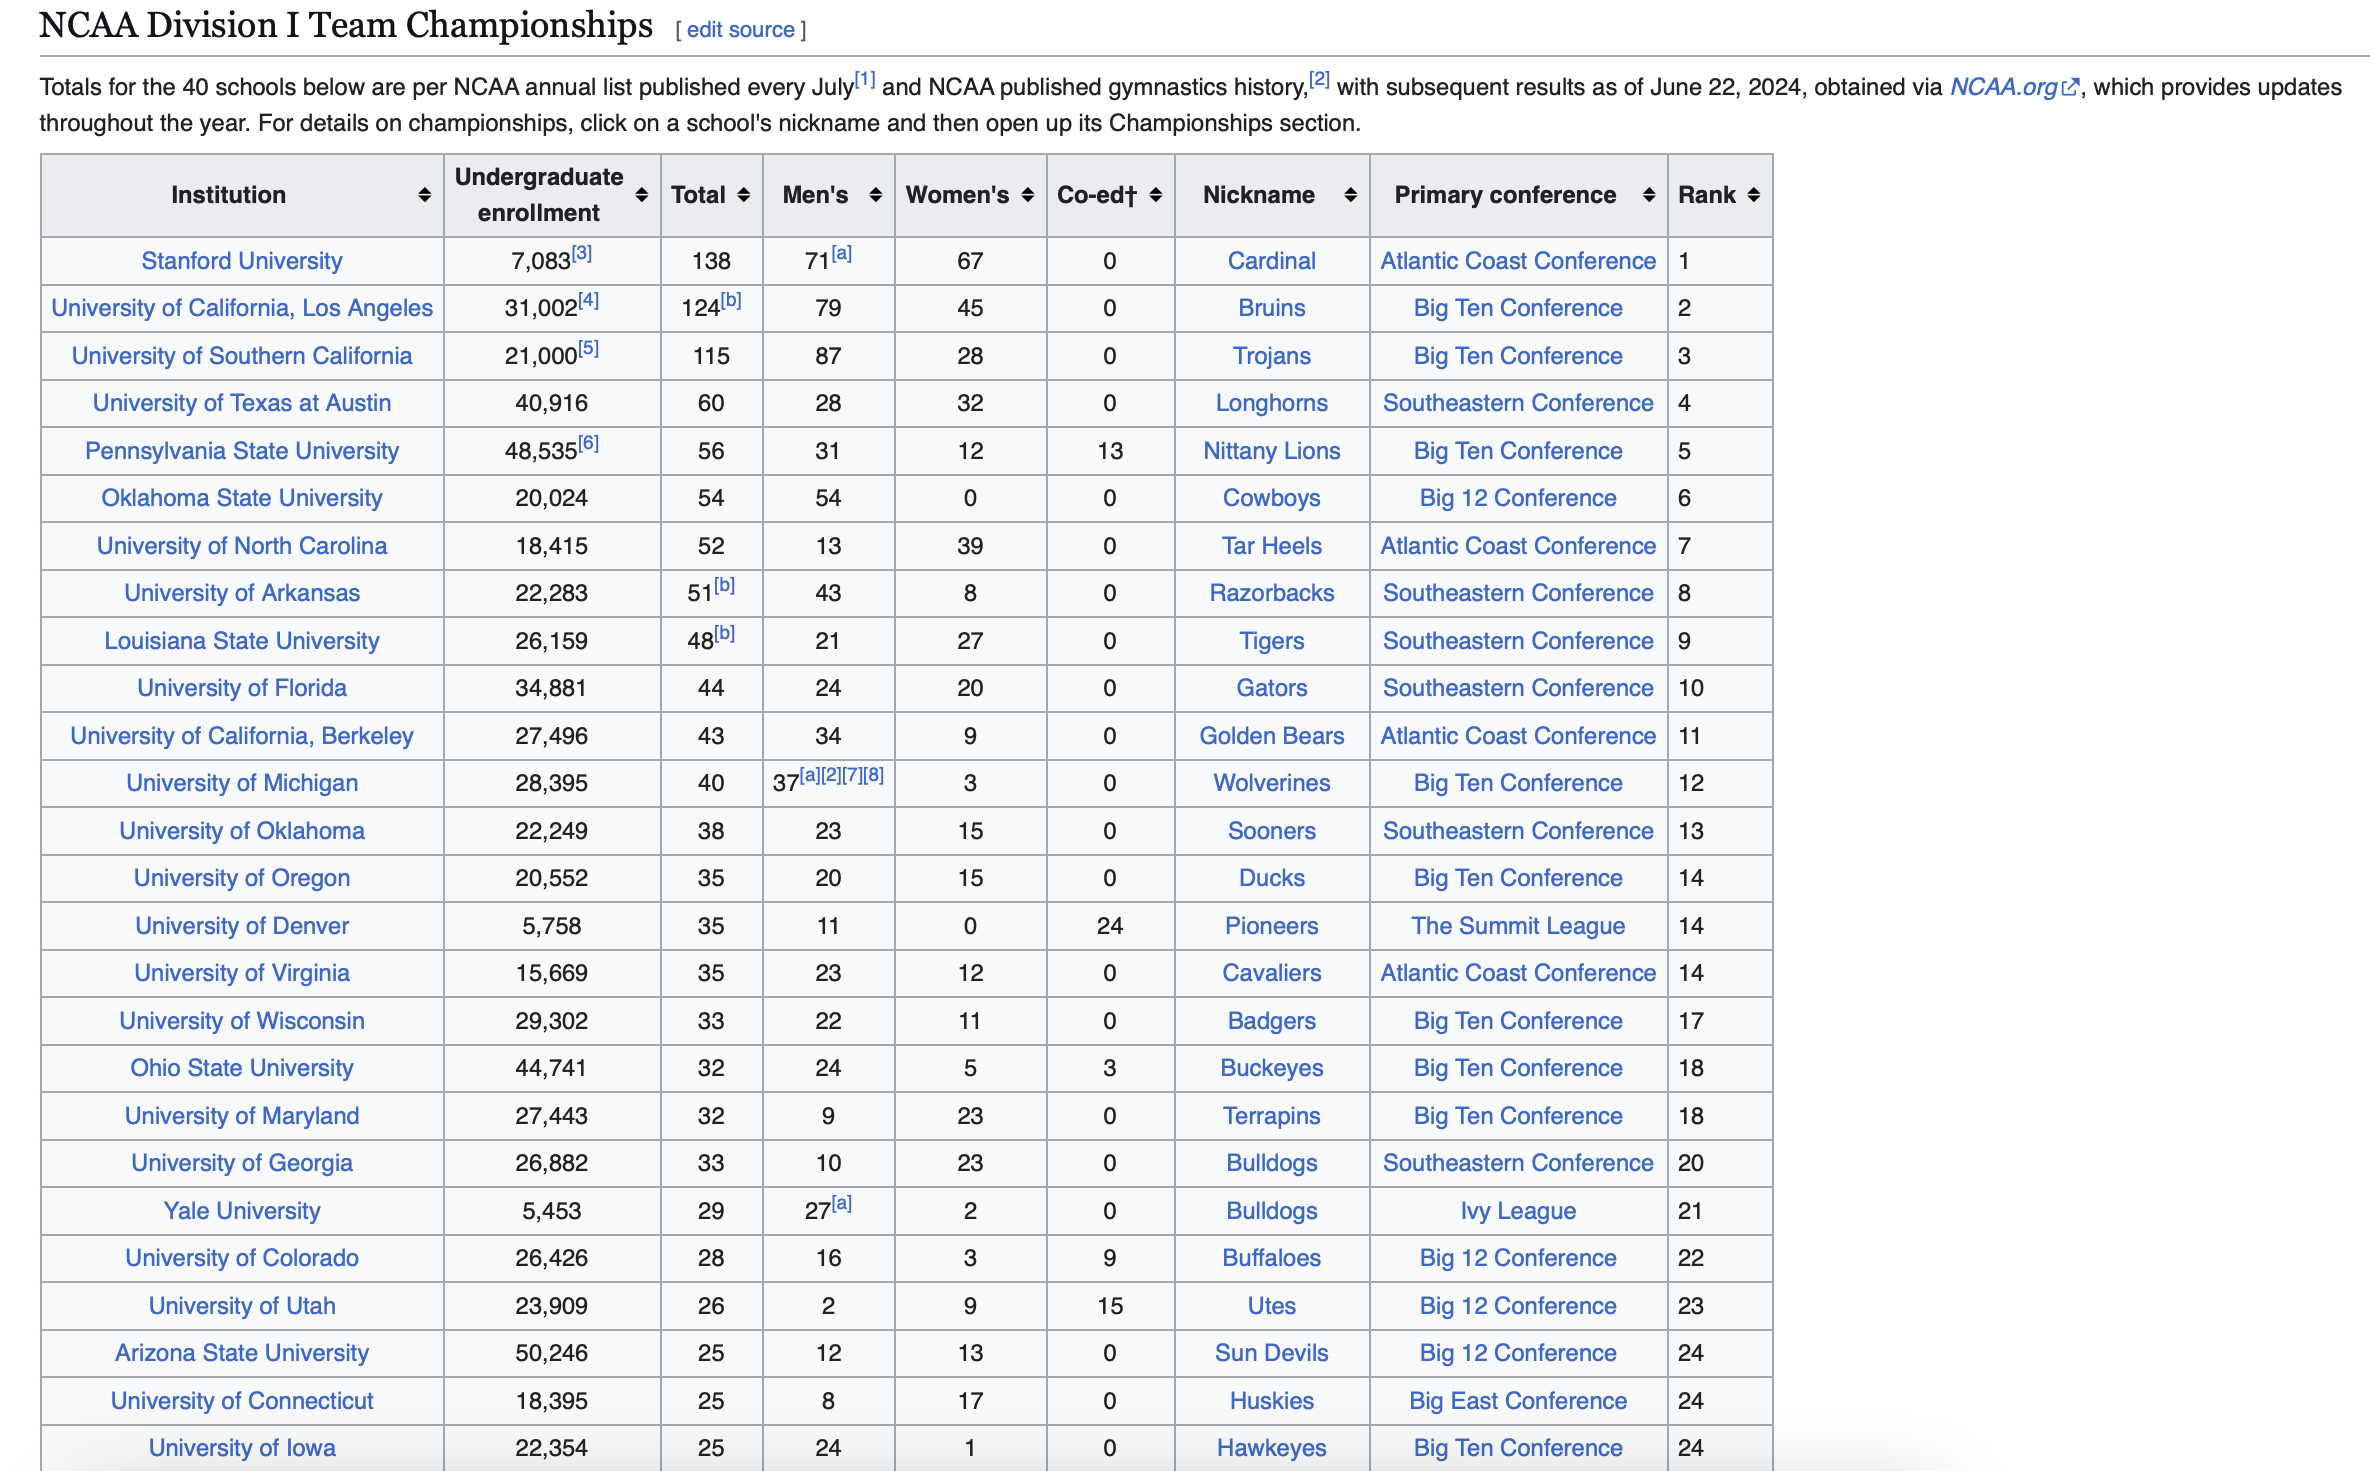Viewport: 2370px width, 1471px height.
Task: Open the Hawkeyes nickname link
Action: click(x=1272, y=1448)
